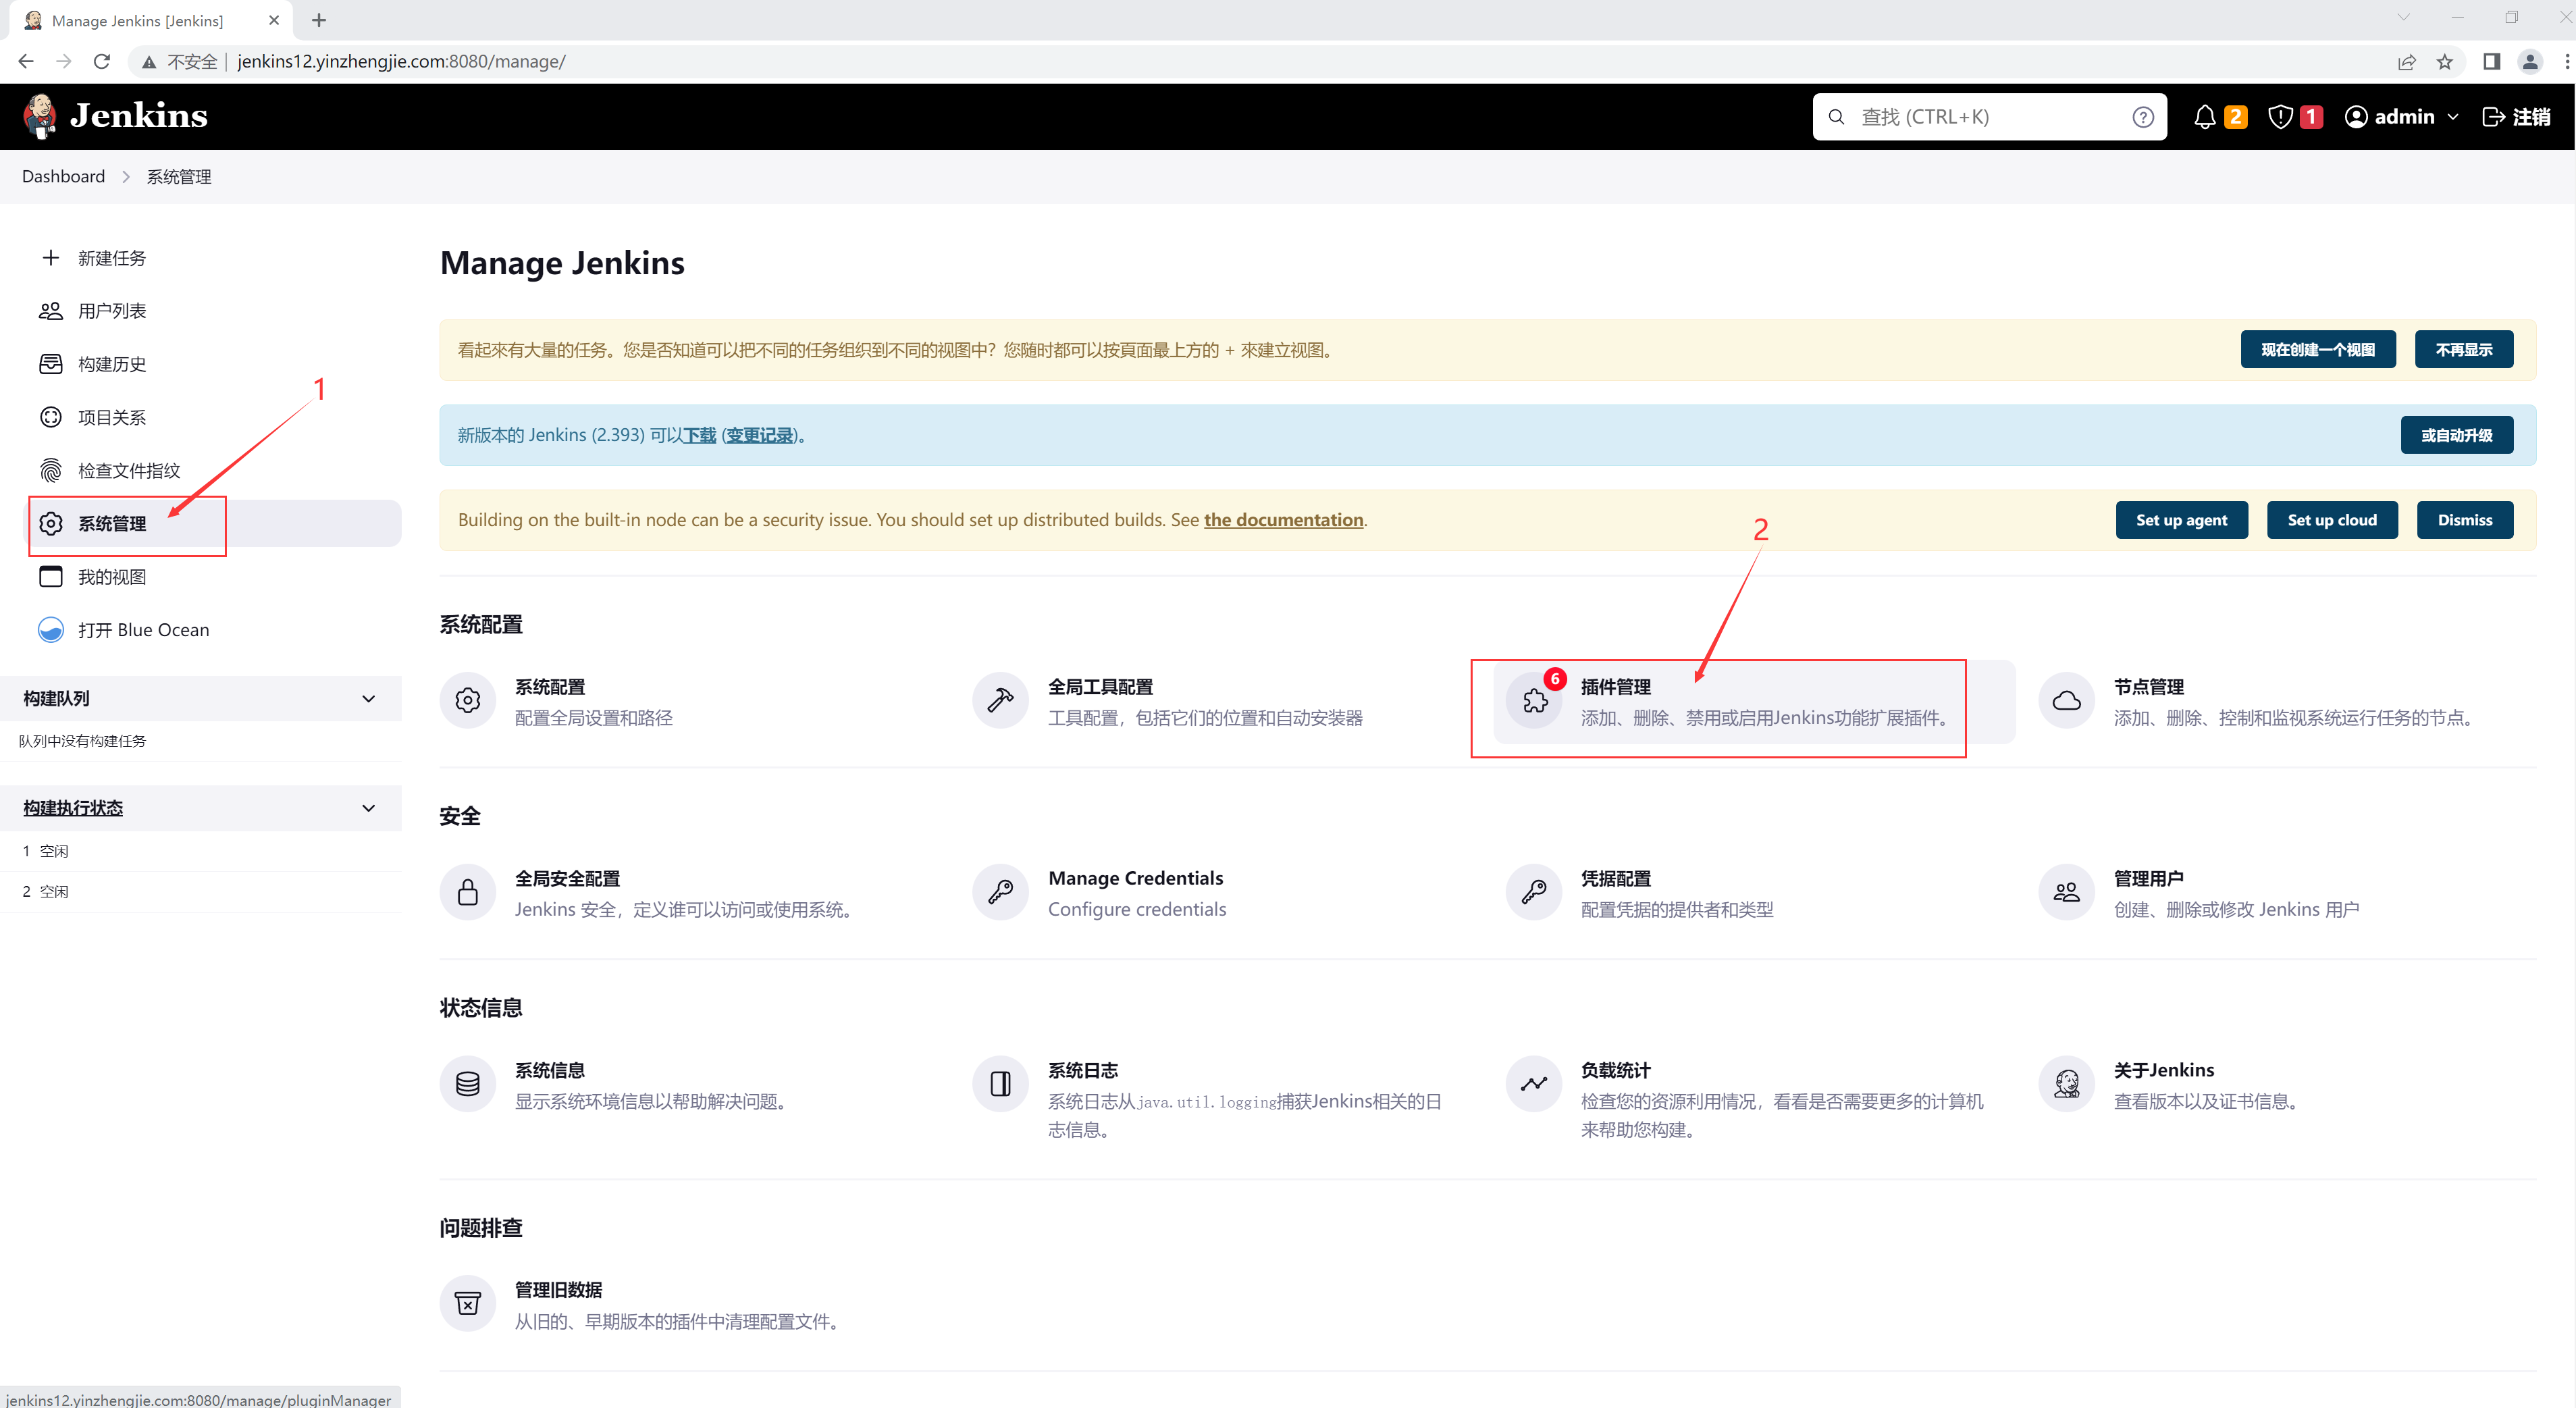The height and width of the screenshot is (1408, 2576).
Task: Open notifications bell icon in header
Action: (x=2205, y=117)
